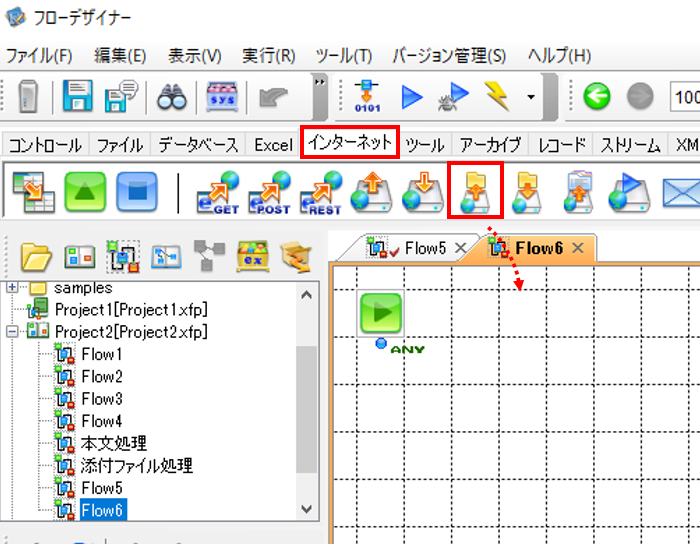Start debug run with bug icon

coord(453,97)
